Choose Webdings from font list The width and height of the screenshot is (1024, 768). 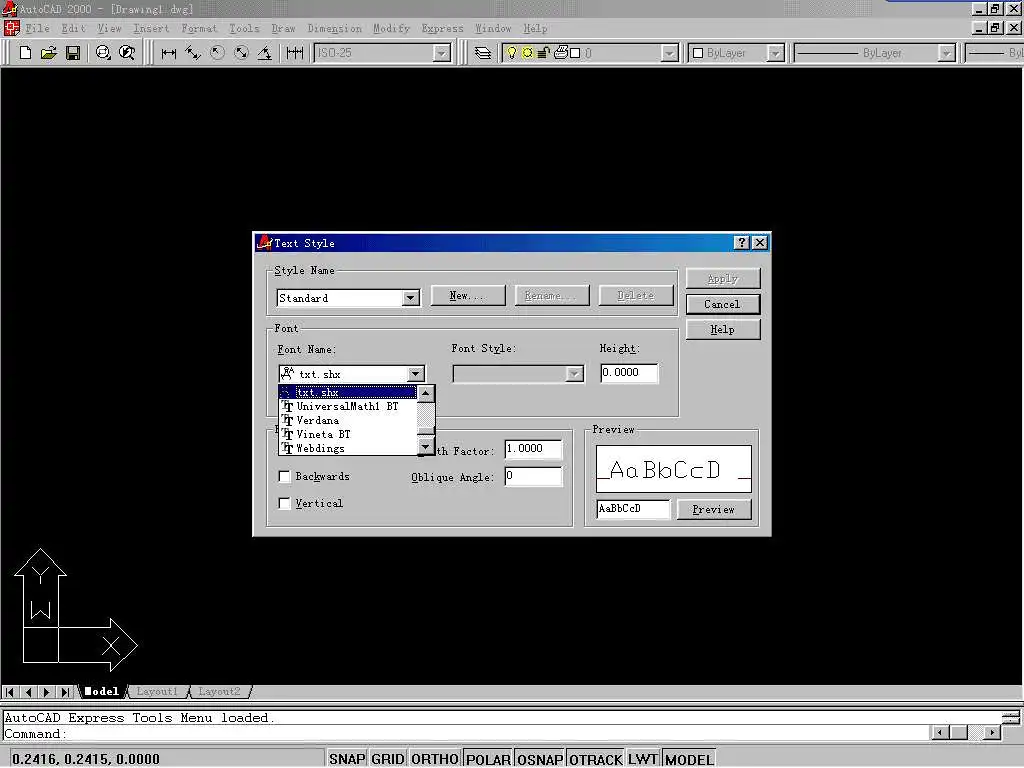coord(347,449)
